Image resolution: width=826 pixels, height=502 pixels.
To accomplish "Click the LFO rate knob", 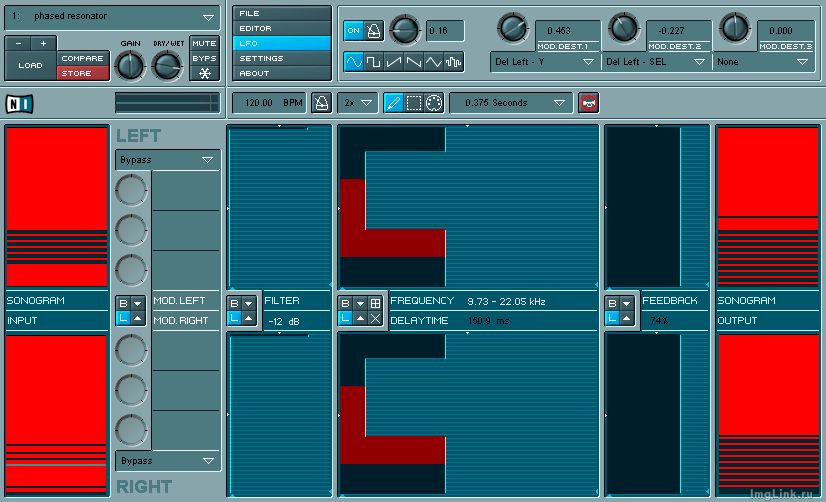I will [405, 29].
